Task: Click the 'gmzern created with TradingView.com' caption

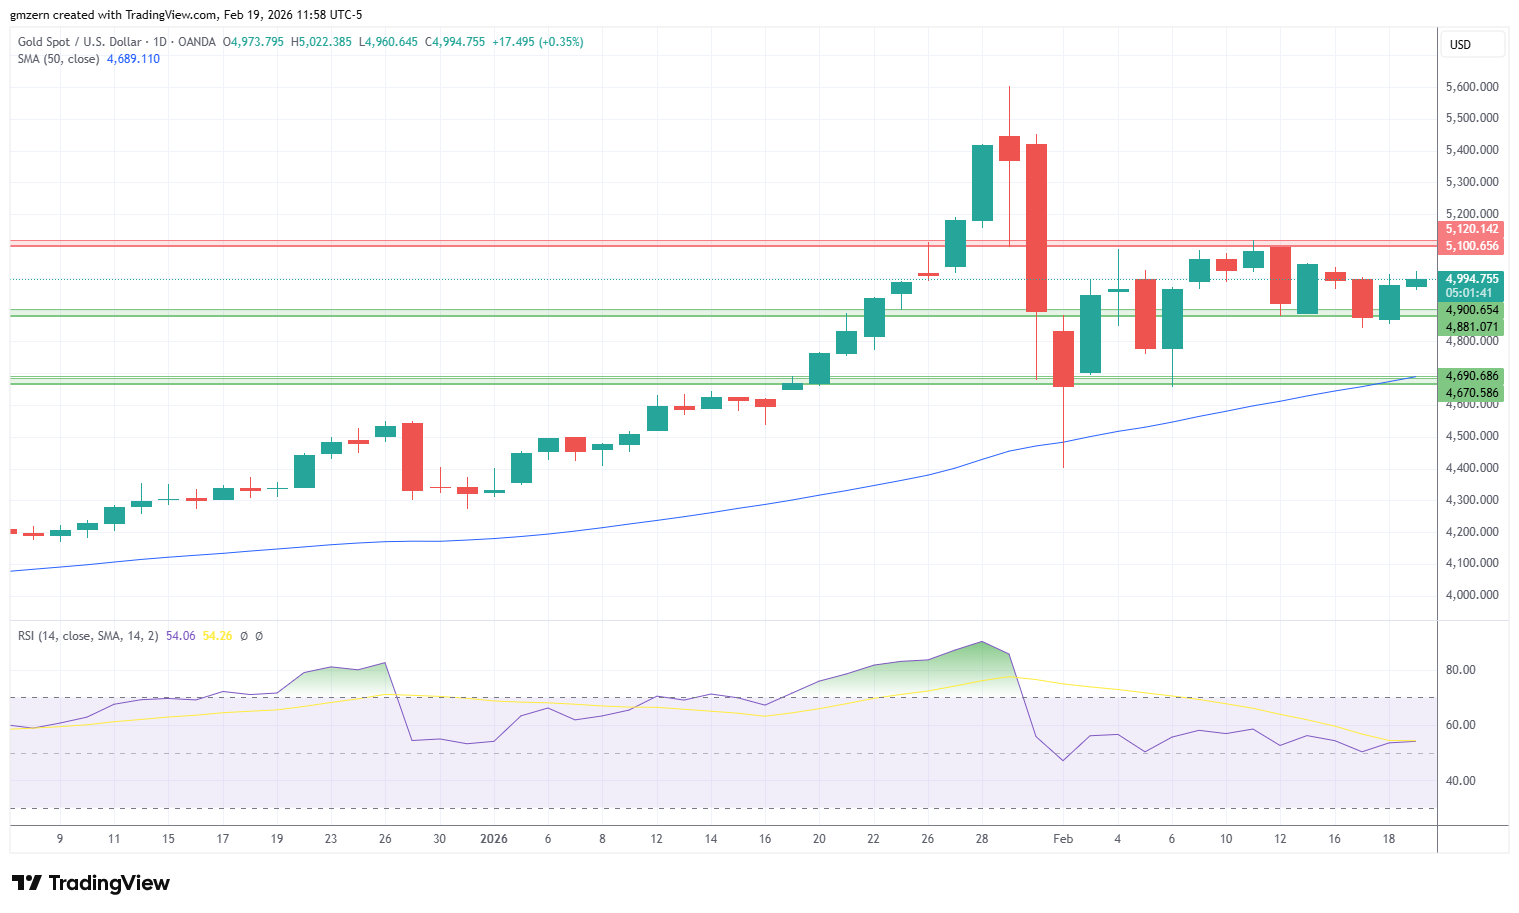Action: pyautogui.click(x=112, y=15)
